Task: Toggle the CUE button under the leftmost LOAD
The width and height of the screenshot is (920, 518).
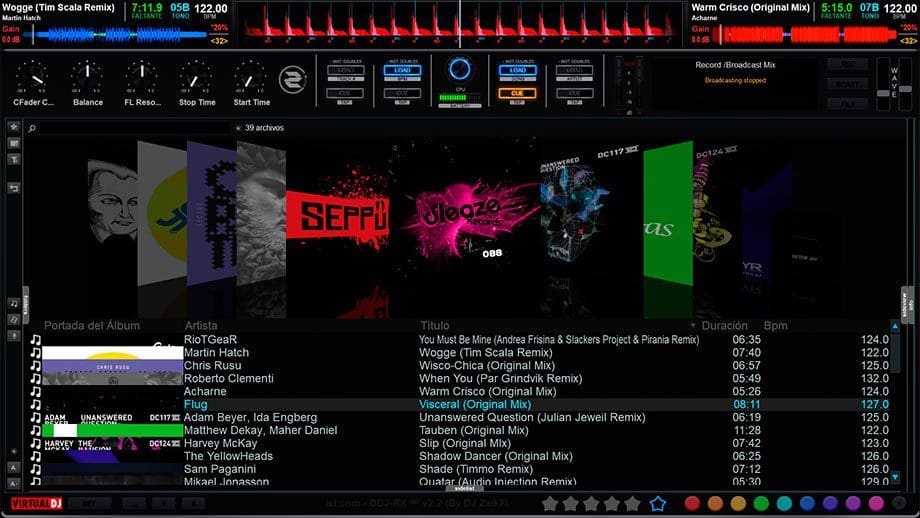Action: pyautogui.click(x=346, y=93)
